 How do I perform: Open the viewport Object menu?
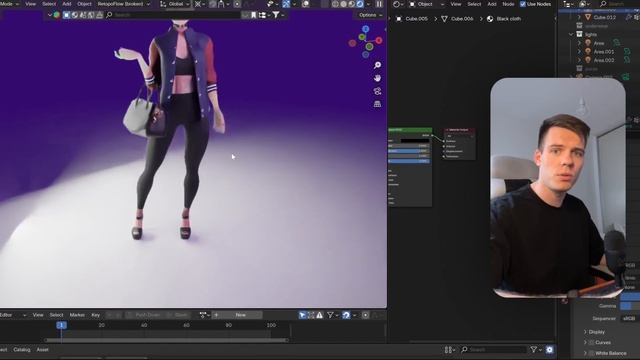tap(84, 4)
